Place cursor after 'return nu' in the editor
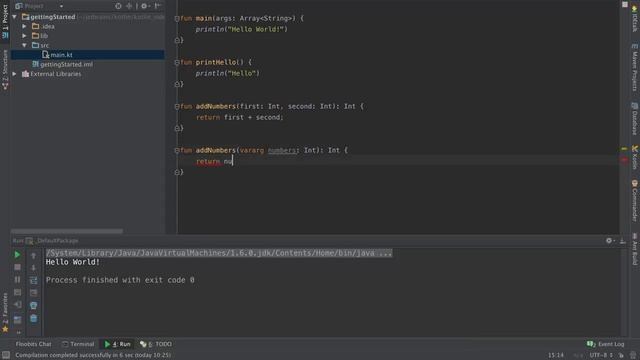The height and width of the screenshot is (360, 640). 233,161
